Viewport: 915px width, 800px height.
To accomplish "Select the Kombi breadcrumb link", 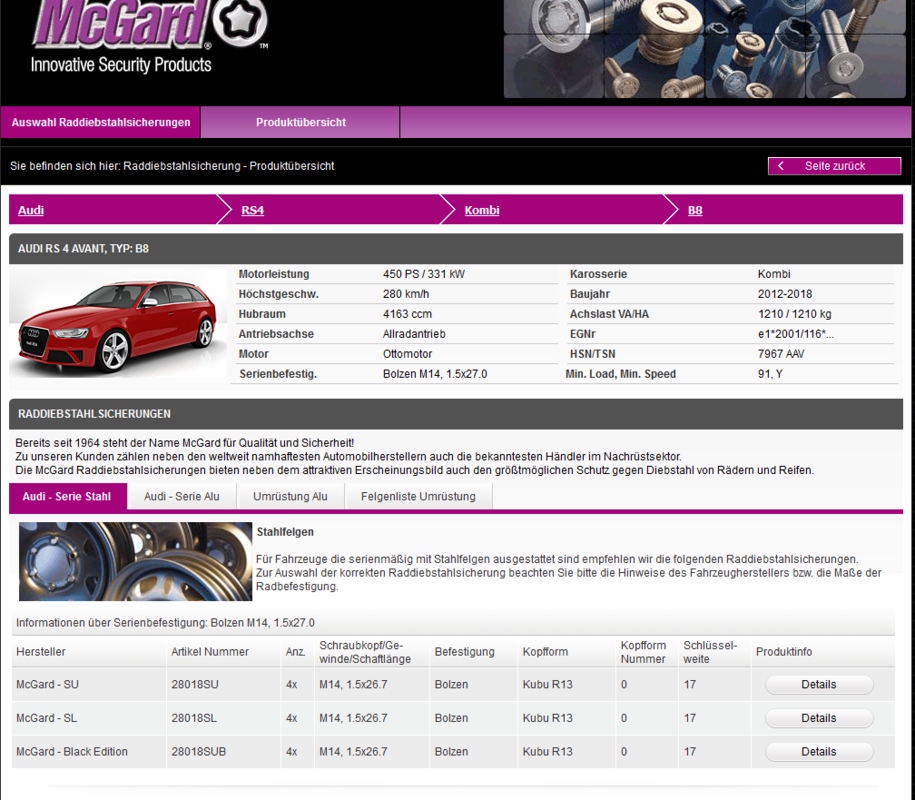I will pyautogui.click(x=482, y=210).
